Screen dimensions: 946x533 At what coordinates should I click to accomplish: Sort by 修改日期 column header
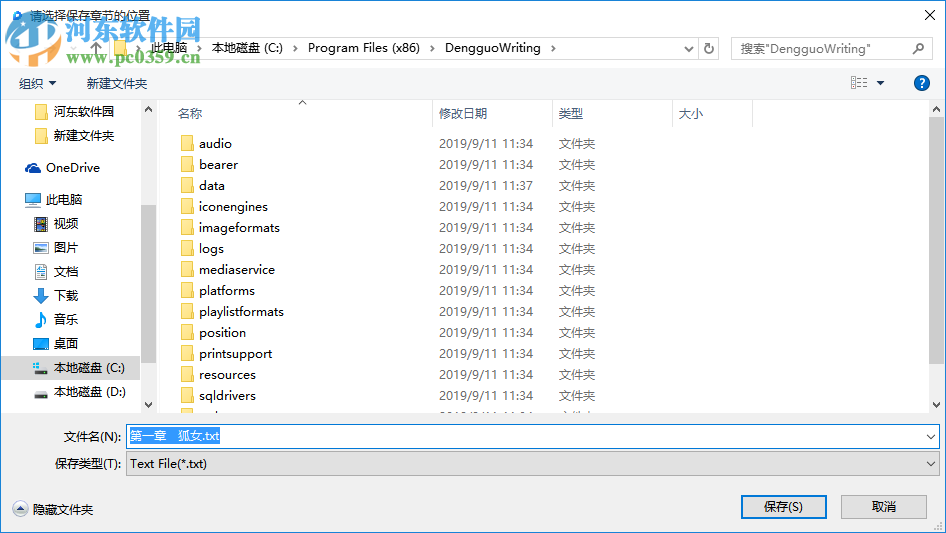(x=463, y=113)
